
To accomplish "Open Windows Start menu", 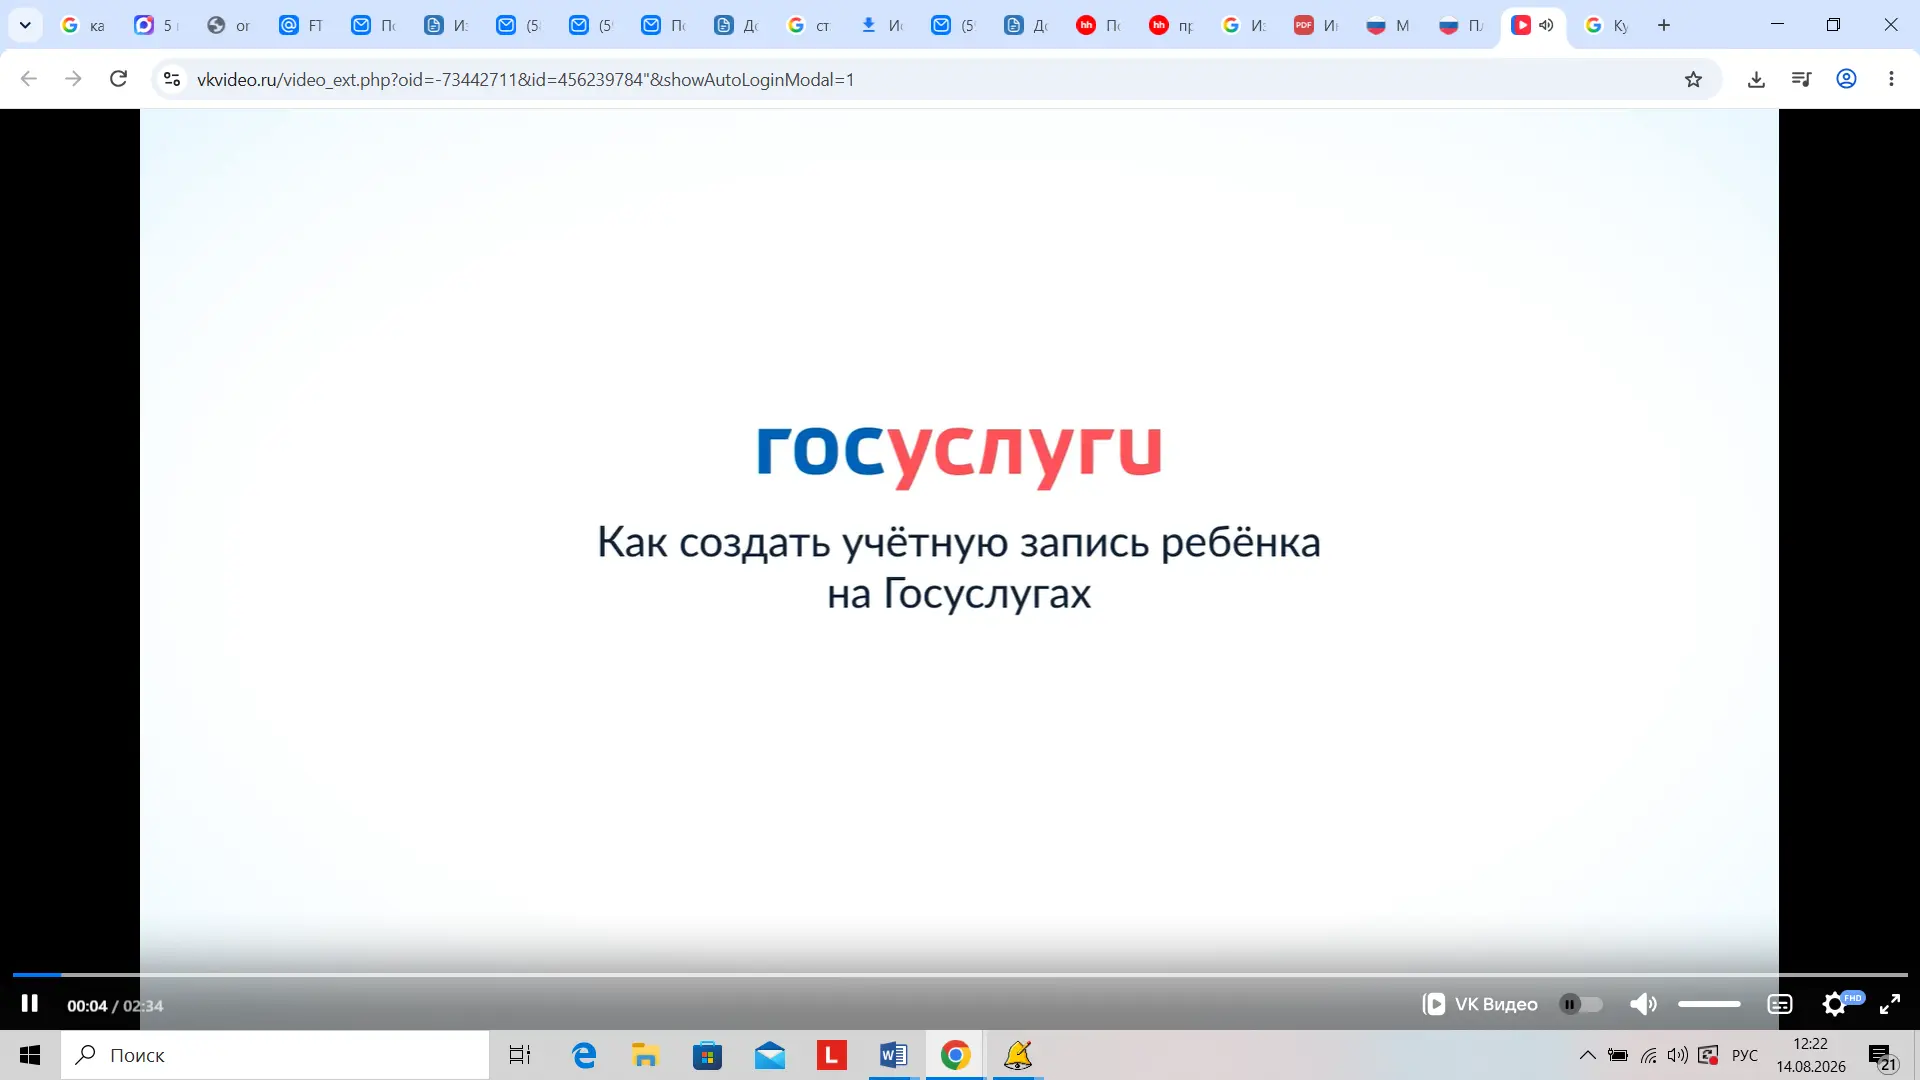I will [30, 1055].
